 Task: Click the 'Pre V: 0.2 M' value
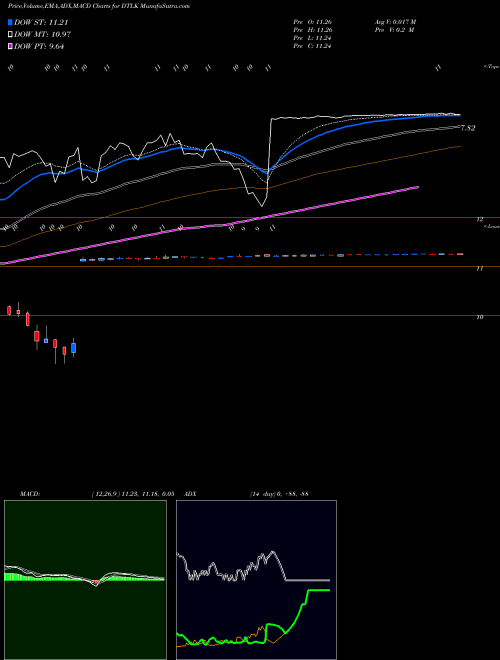[394, 30]
